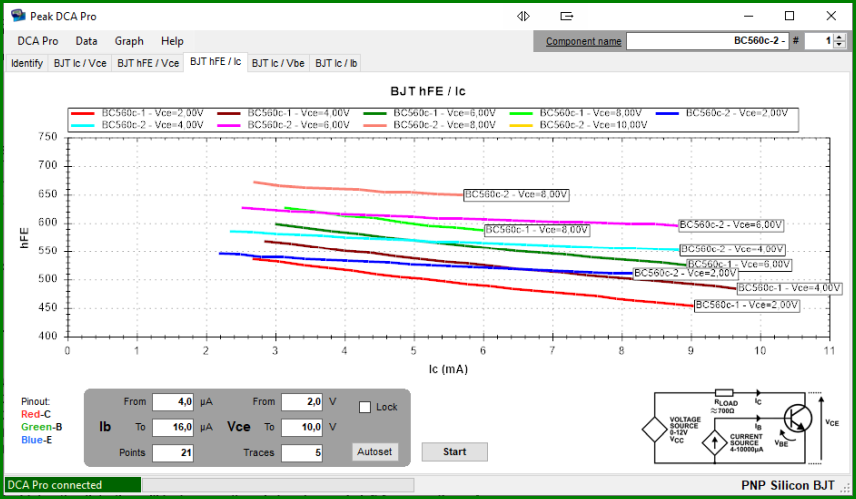Click yellow legend swatch BC560c-2 Vce=10,00V

coord(521,125)
